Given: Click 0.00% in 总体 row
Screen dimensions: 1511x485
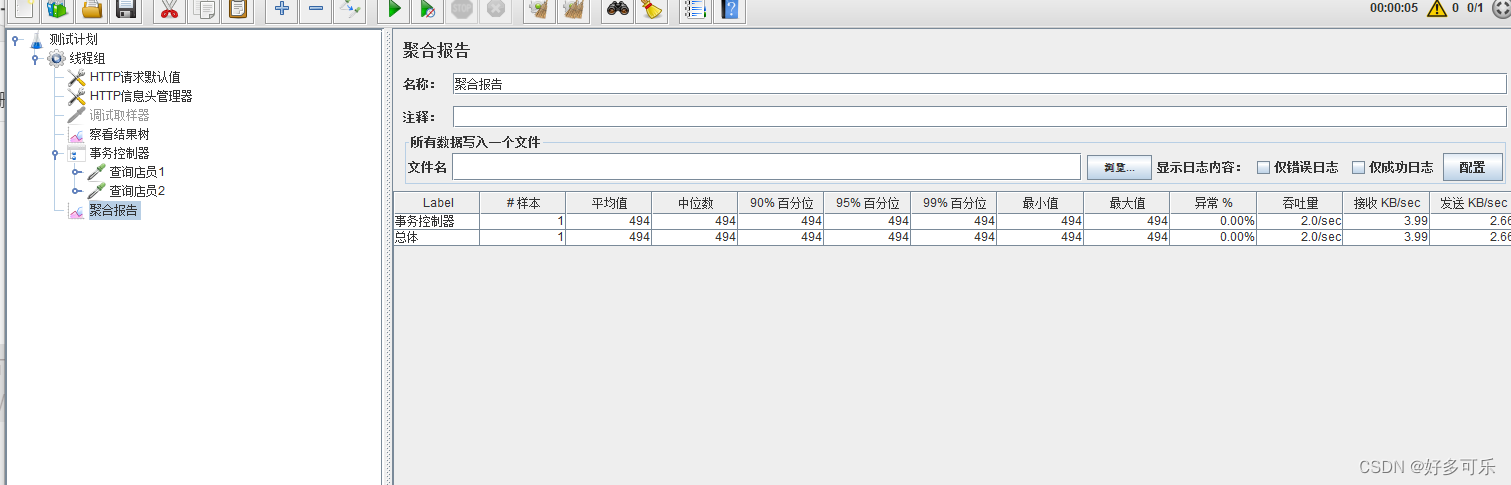Looking at the screenshot, I should [1213, 237].
